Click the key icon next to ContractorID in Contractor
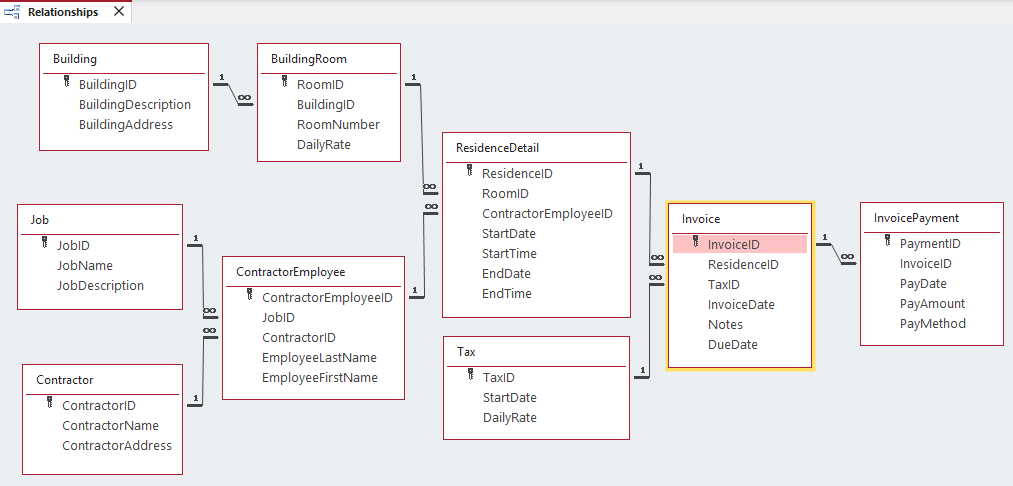The image size is (1013, 486). (x=49, y=403)
